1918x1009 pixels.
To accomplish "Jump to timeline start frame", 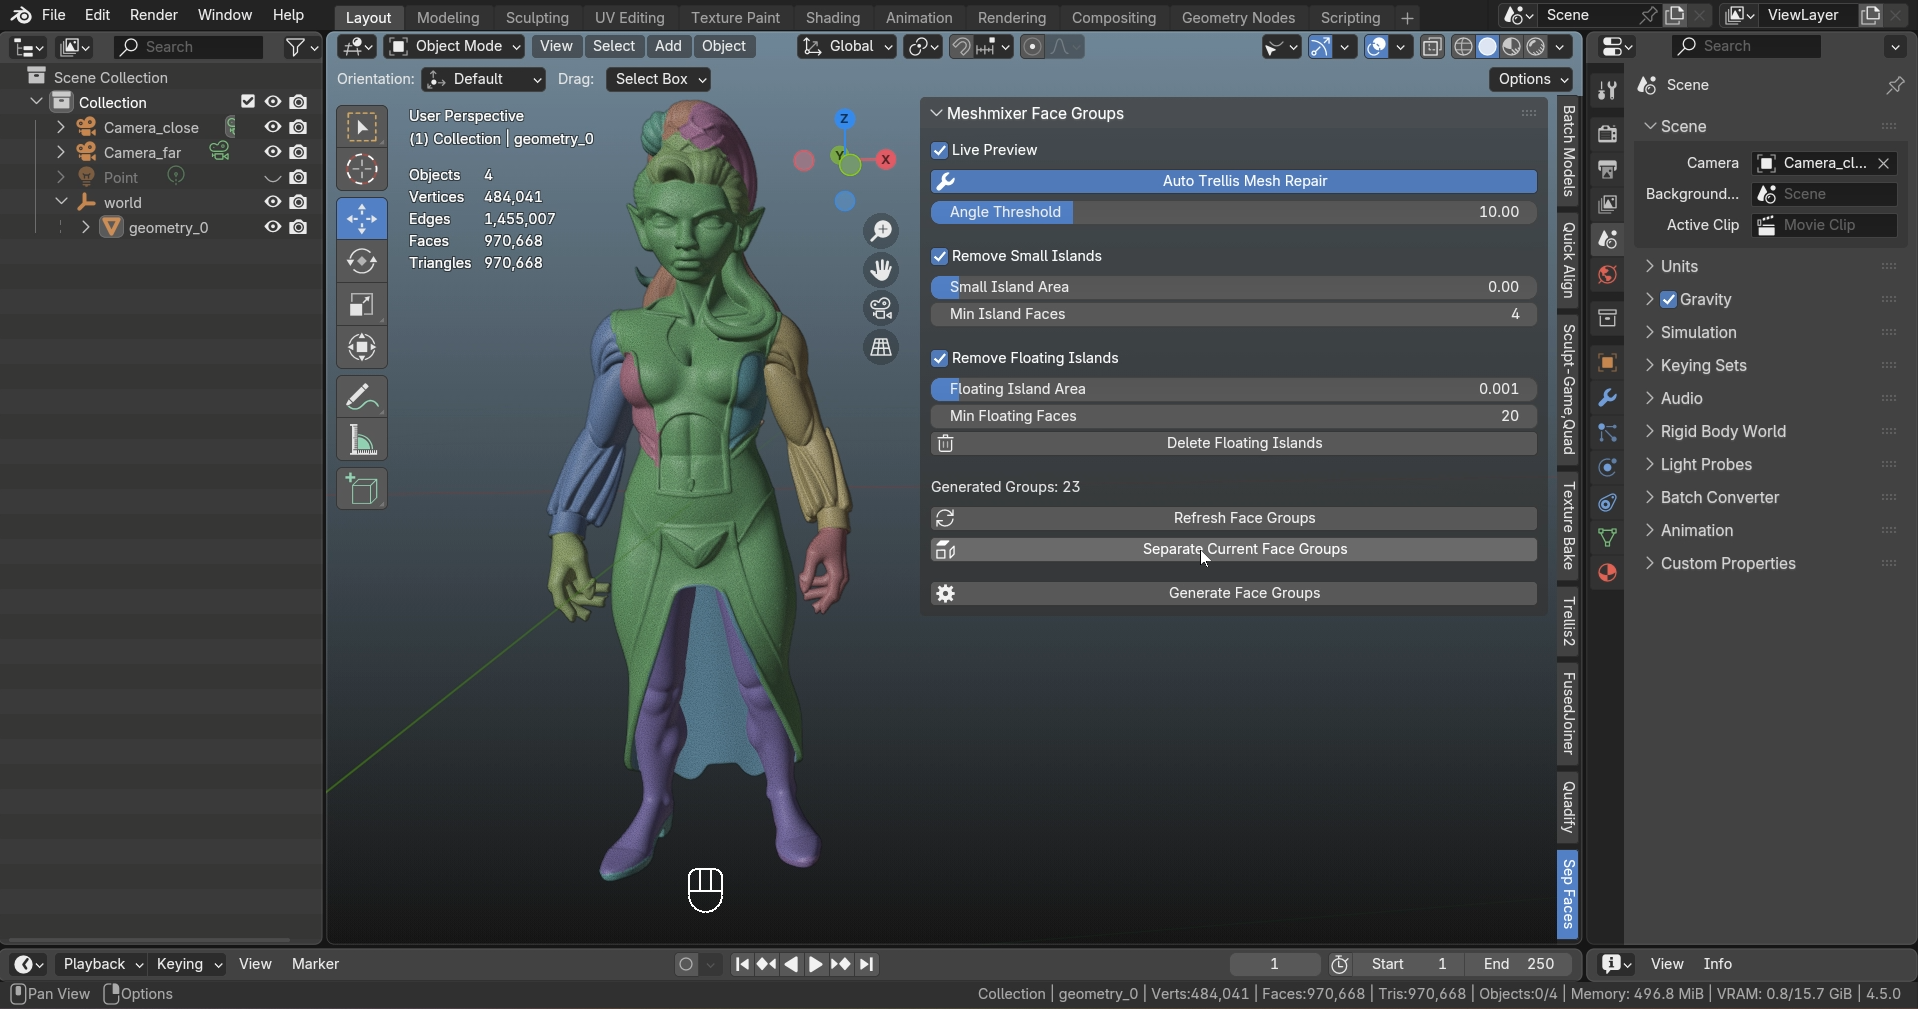I will click(741, 964).
